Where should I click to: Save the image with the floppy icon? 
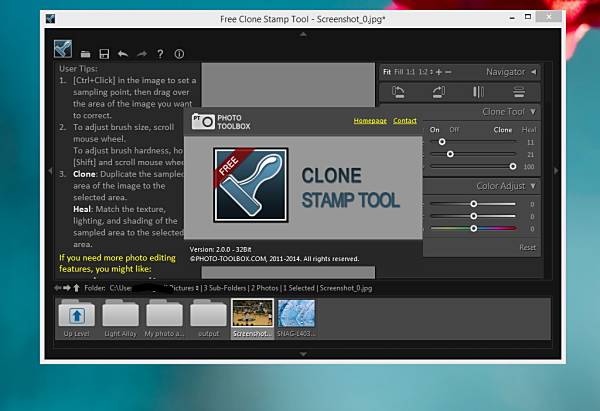(104, 54)
